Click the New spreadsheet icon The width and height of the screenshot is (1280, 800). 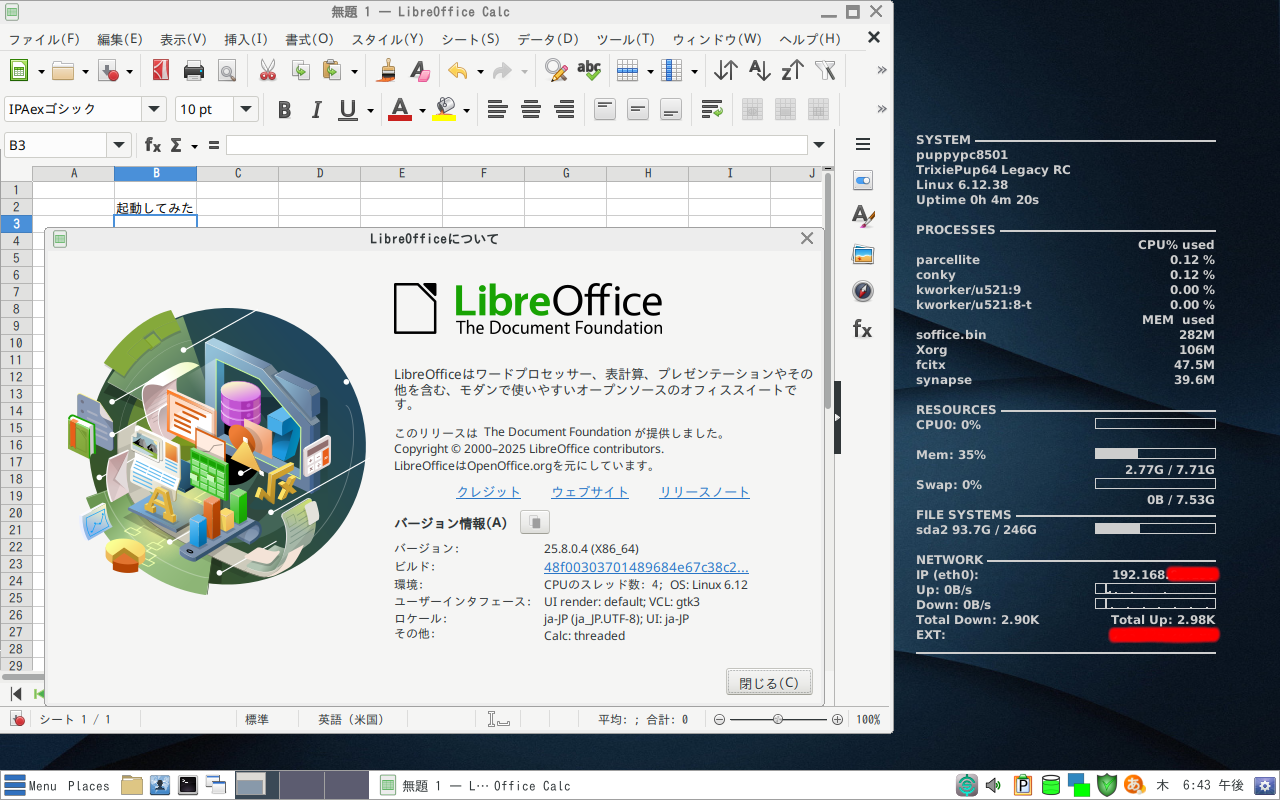click(18, 70)
